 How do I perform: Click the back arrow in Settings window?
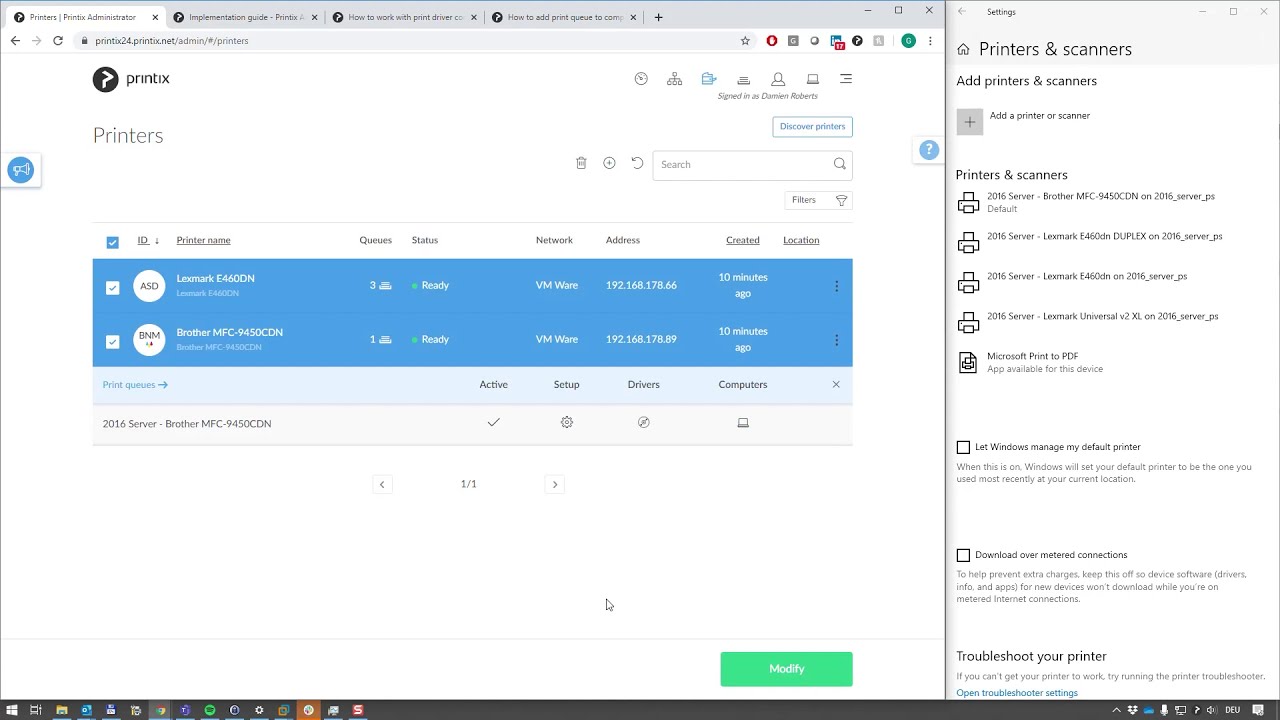(962, 11)
